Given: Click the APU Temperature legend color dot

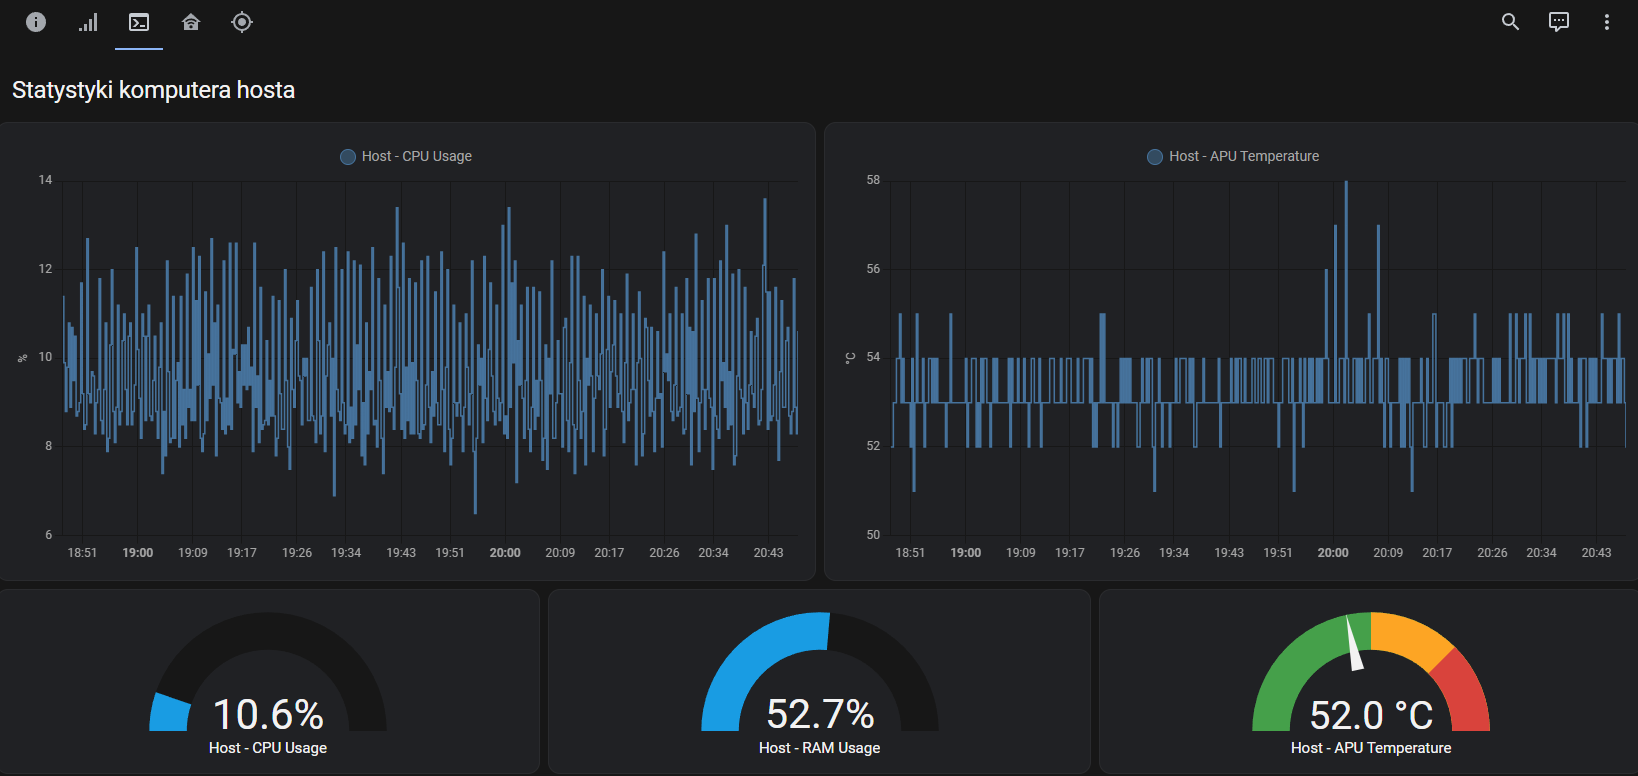Looking at the screenshot, I should point(1155,157).
